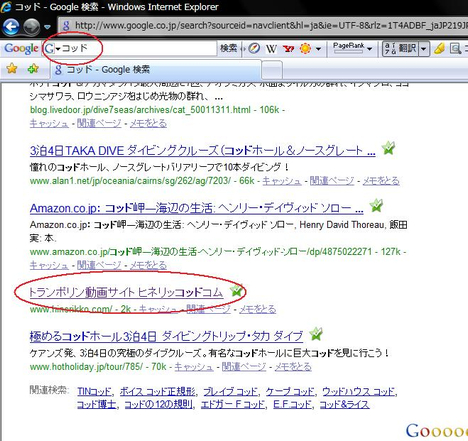Click メモをとる for www.alan1.net result
Viewport: 468px width, 441px height.
(381, 181)
